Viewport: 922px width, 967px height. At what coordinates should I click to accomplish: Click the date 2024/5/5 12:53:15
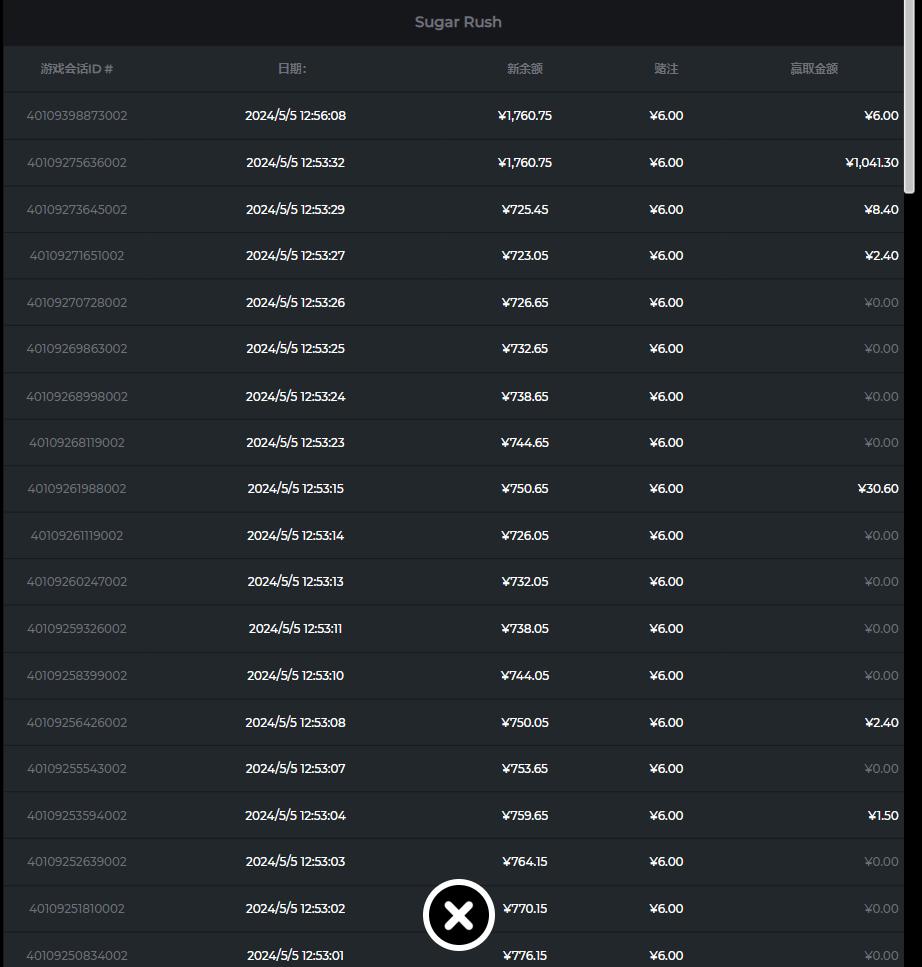[x=295, y=488]
